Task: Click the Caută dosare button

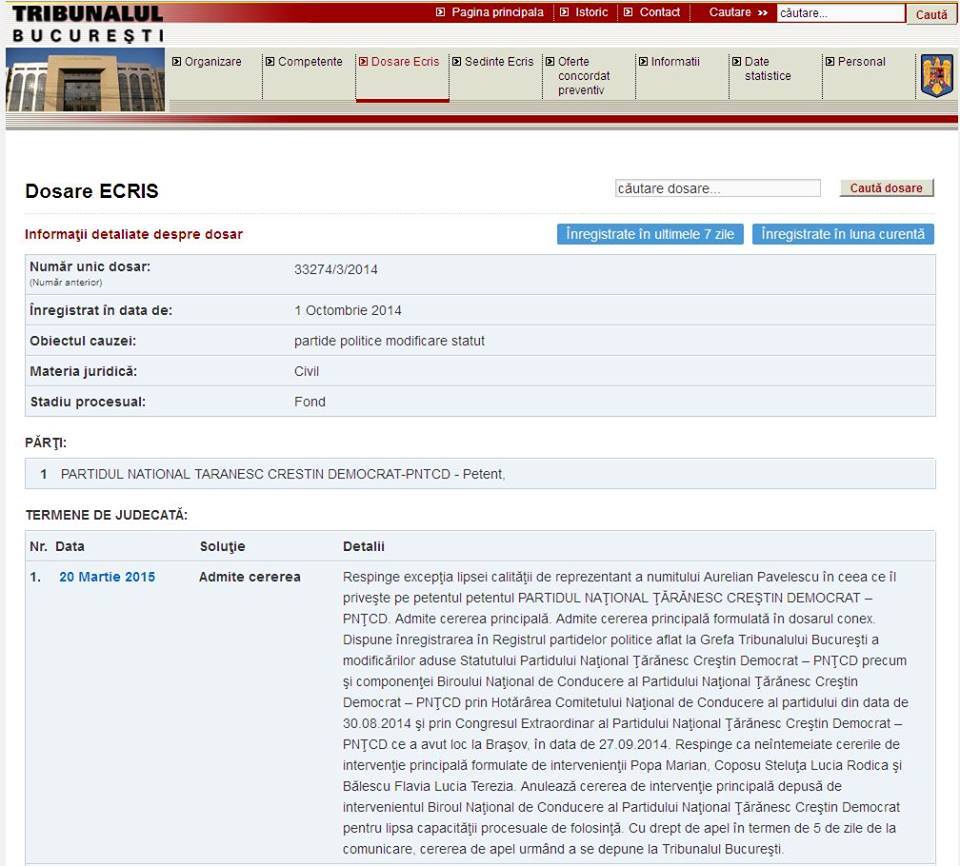Action: [x=886, y=188]
